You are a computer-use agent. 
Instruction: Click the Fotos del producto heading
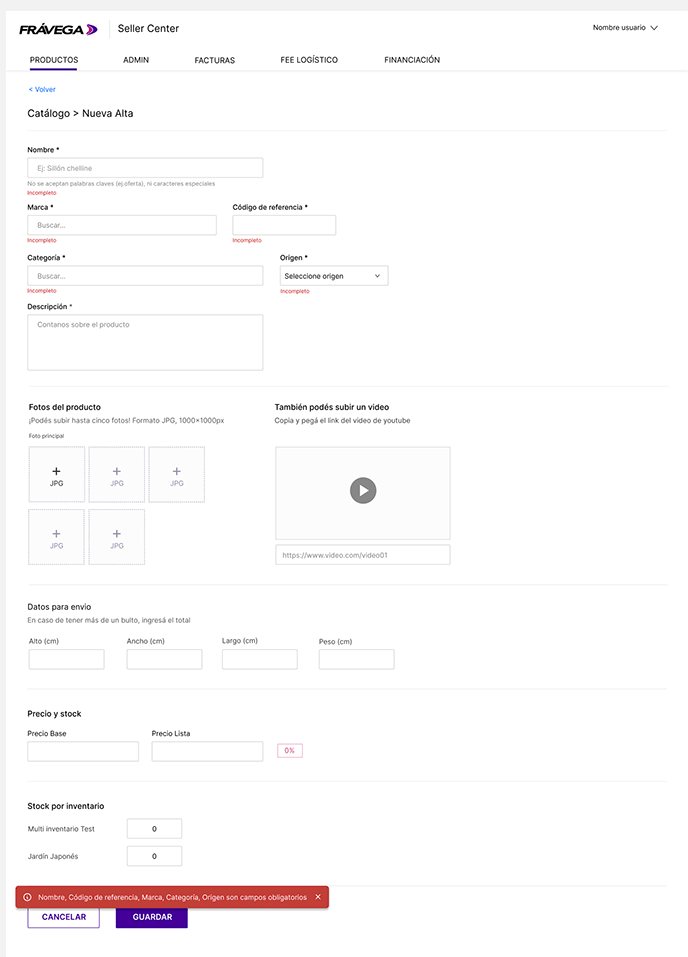pyautogui.click(x=65, y=407)
